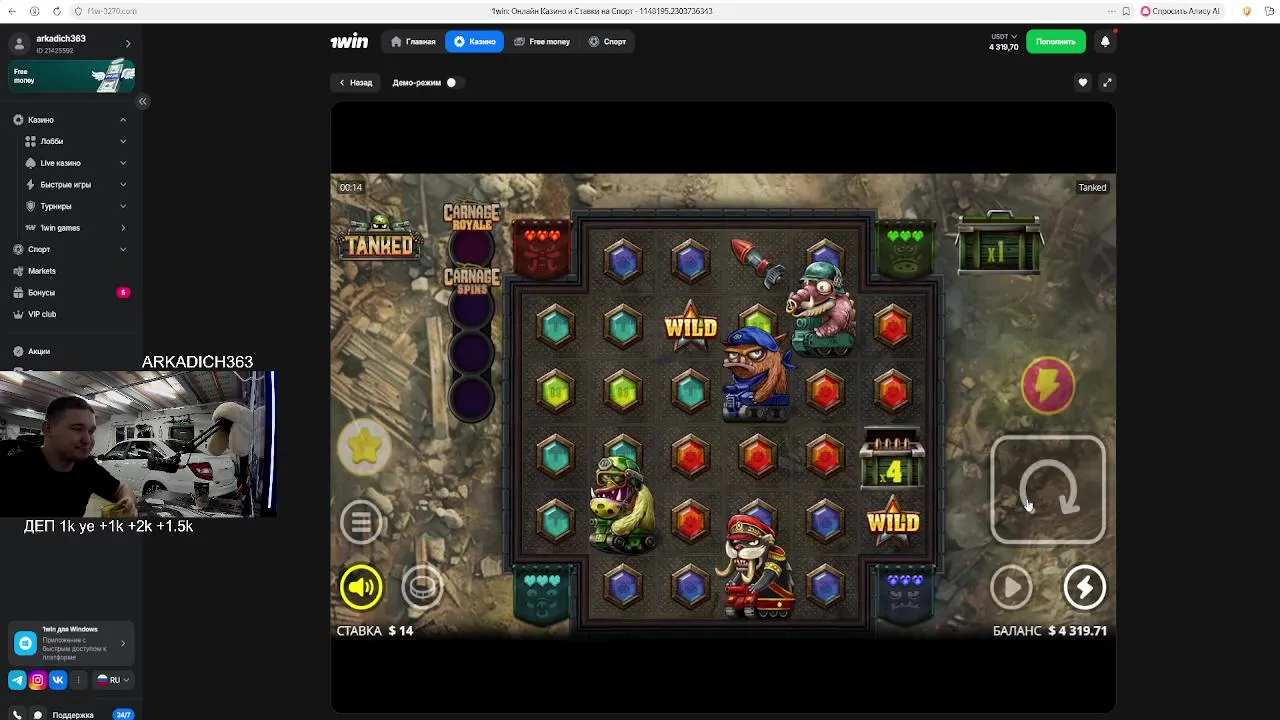Go to the Главная tab
This screenshot has height=720, width=1280.
click(x=414, y=42)
